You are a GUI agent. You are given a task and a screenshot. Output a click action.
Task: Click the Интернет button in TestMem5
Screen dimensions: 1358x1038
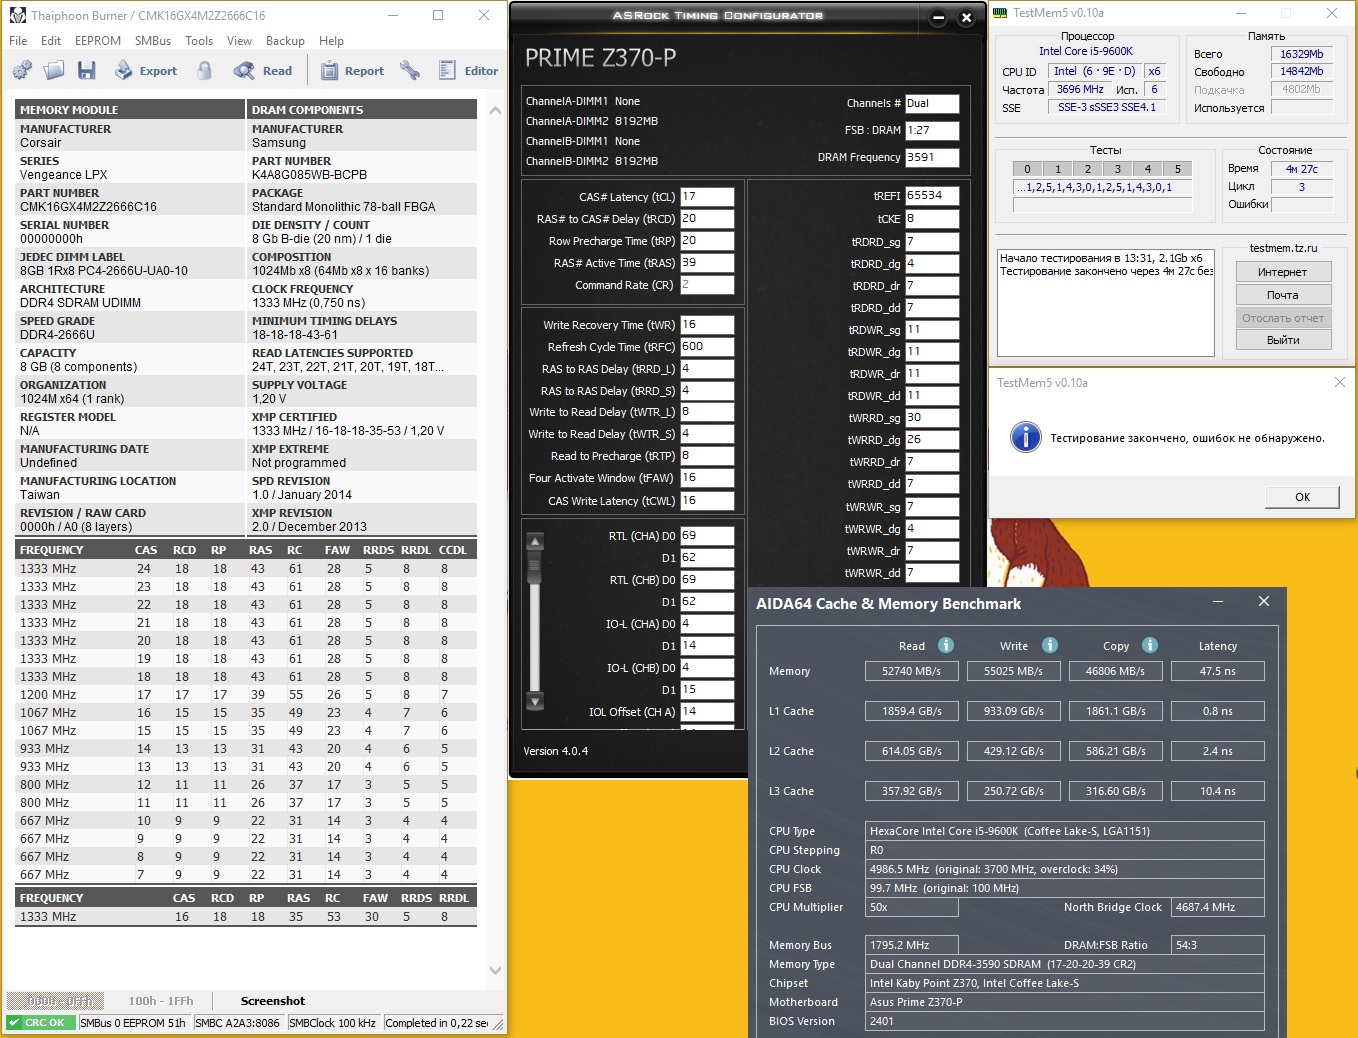tap(1283, 272)
